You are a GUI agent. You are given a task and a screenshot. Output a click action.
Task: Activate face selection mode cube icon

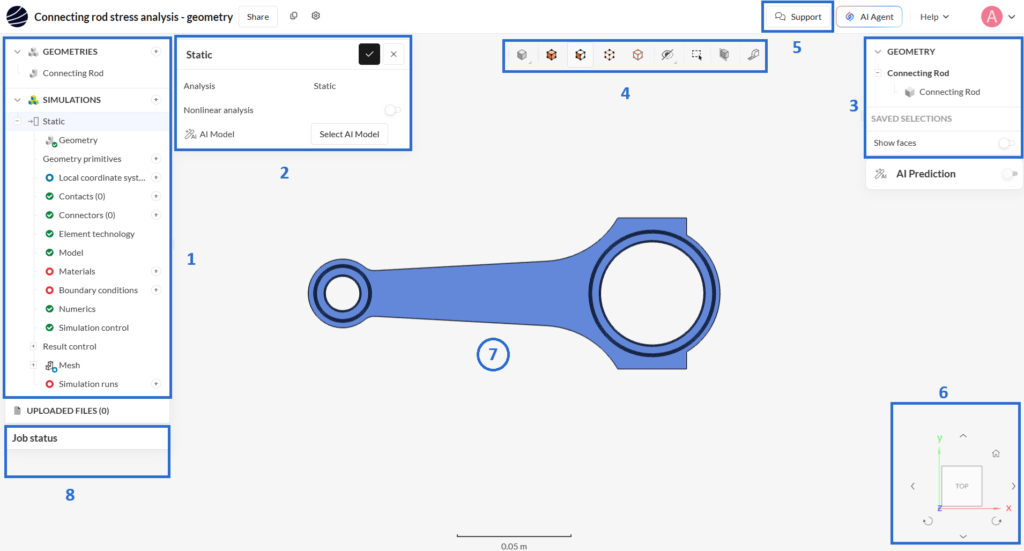click(580, 55)
